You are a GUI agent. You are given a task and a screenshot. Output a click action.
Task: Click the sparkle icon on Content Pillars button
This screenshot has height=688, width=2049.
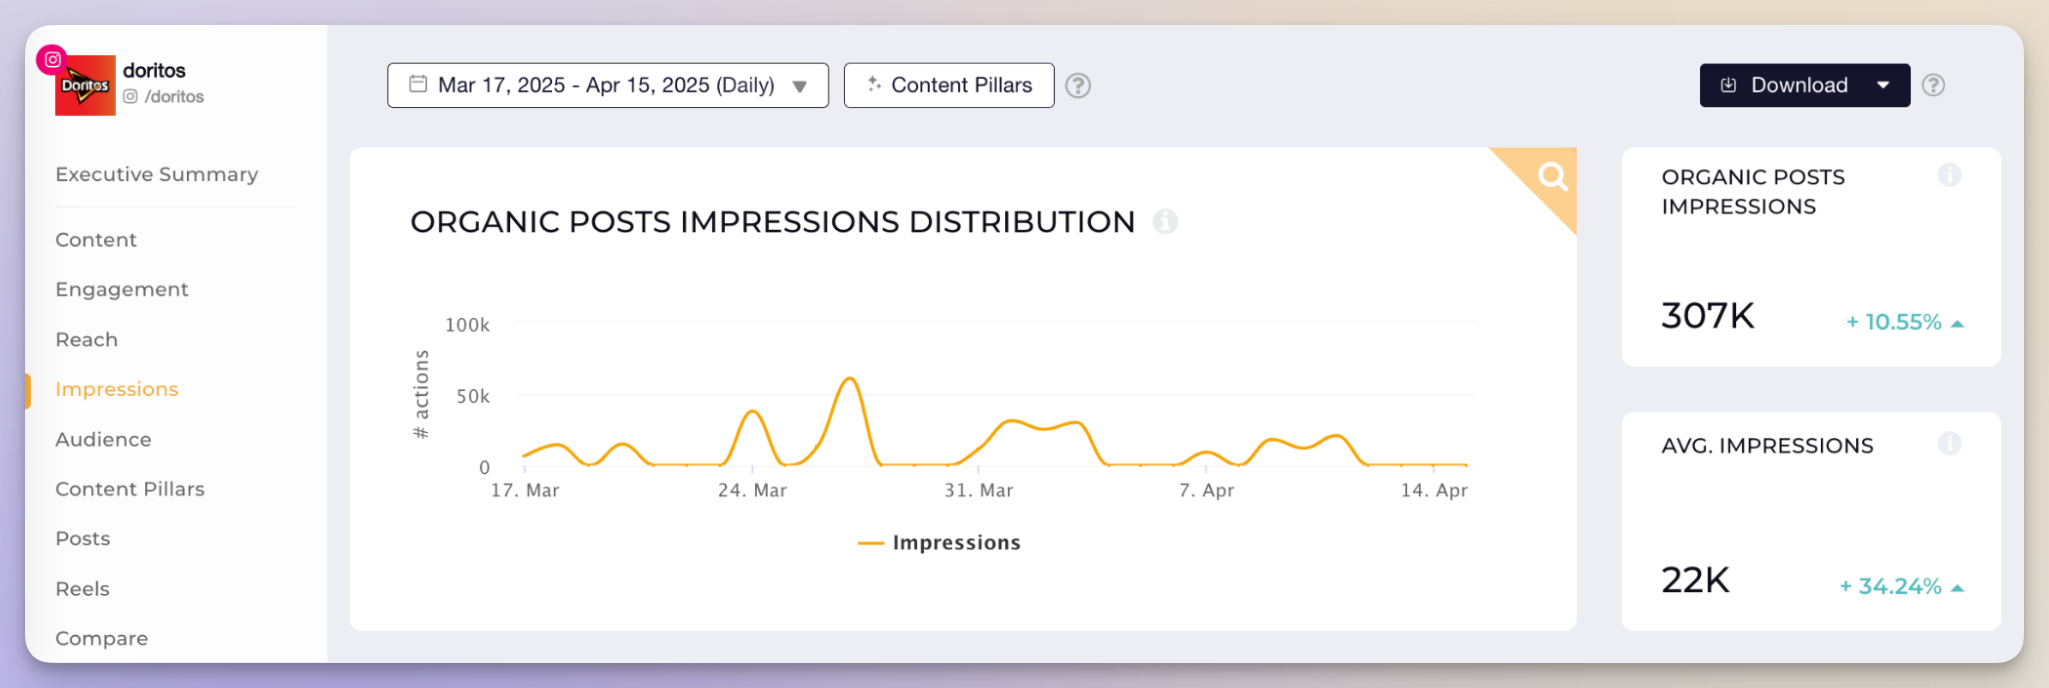coord(874,84)
